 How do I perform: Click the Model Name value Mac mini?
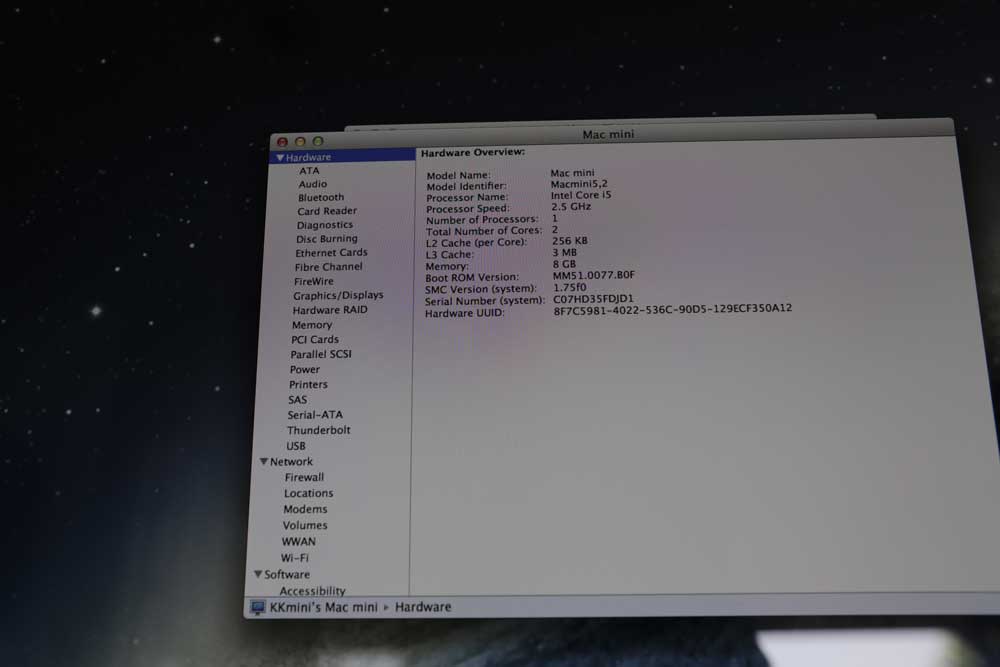[572, 173]
